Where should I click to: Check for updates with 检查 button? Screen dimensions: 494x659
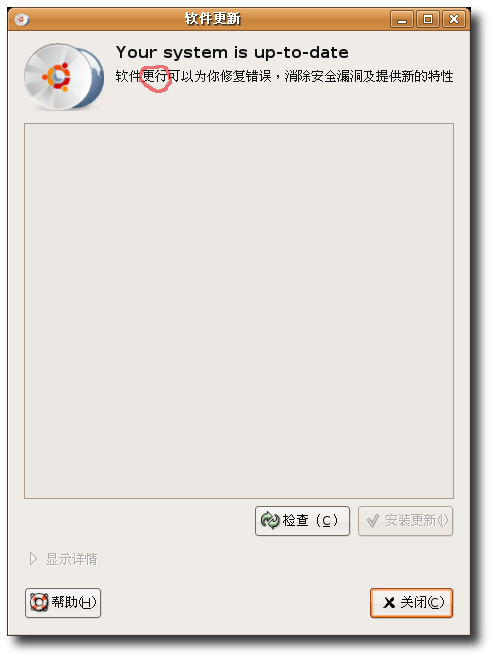(302, 521)
